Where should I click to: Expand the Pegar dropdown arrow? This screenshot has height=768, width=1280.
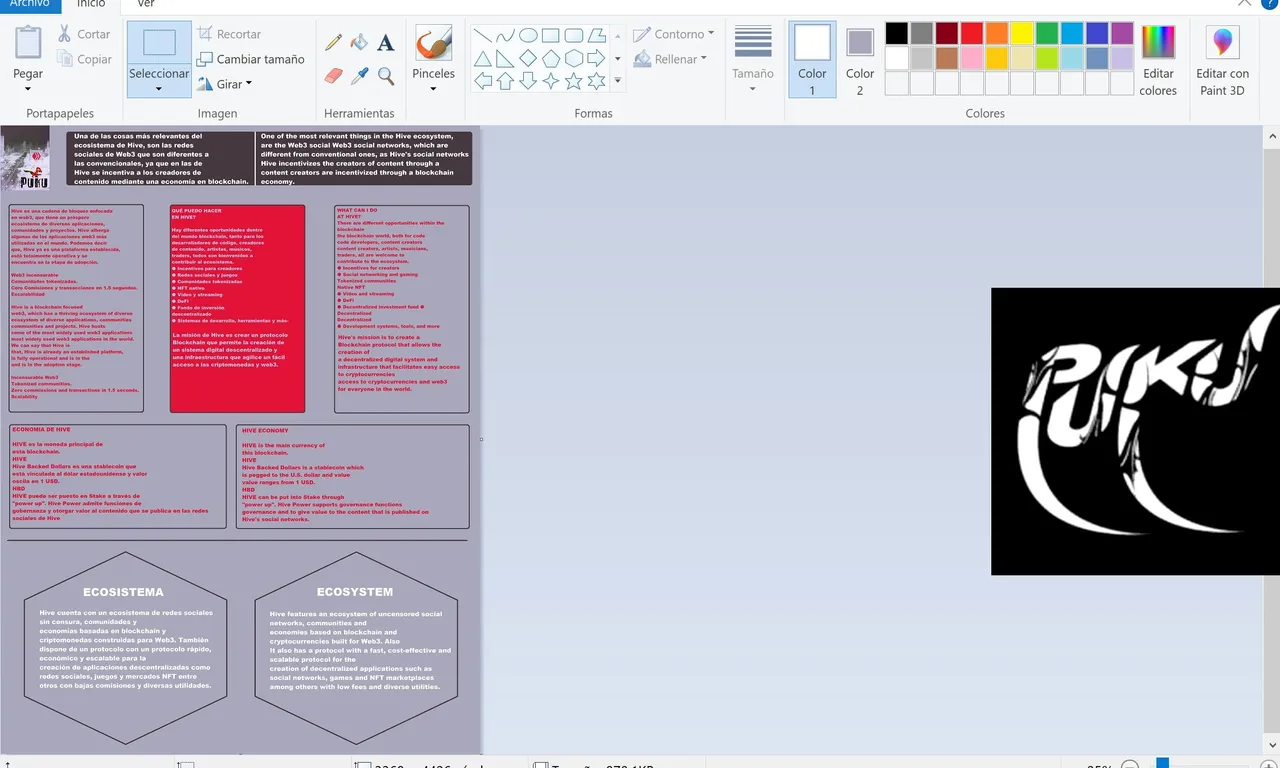pos(28,89)
